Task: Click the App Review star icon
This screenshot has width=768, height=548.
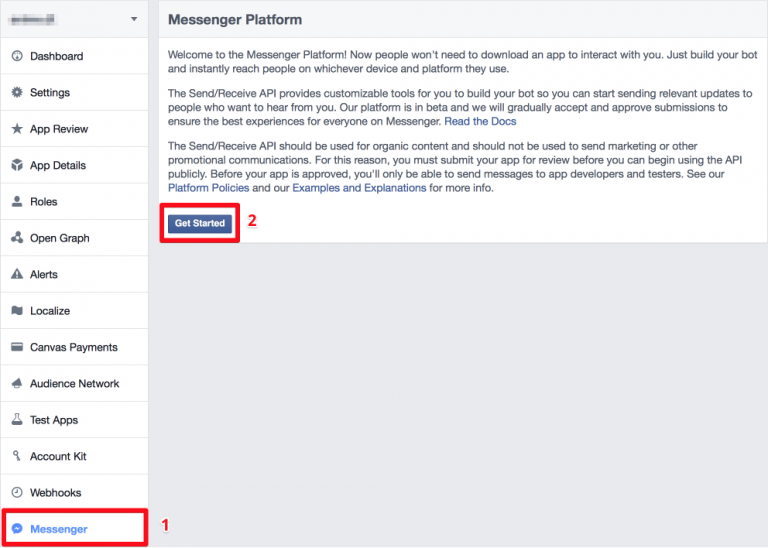Action: click(17, 129)
